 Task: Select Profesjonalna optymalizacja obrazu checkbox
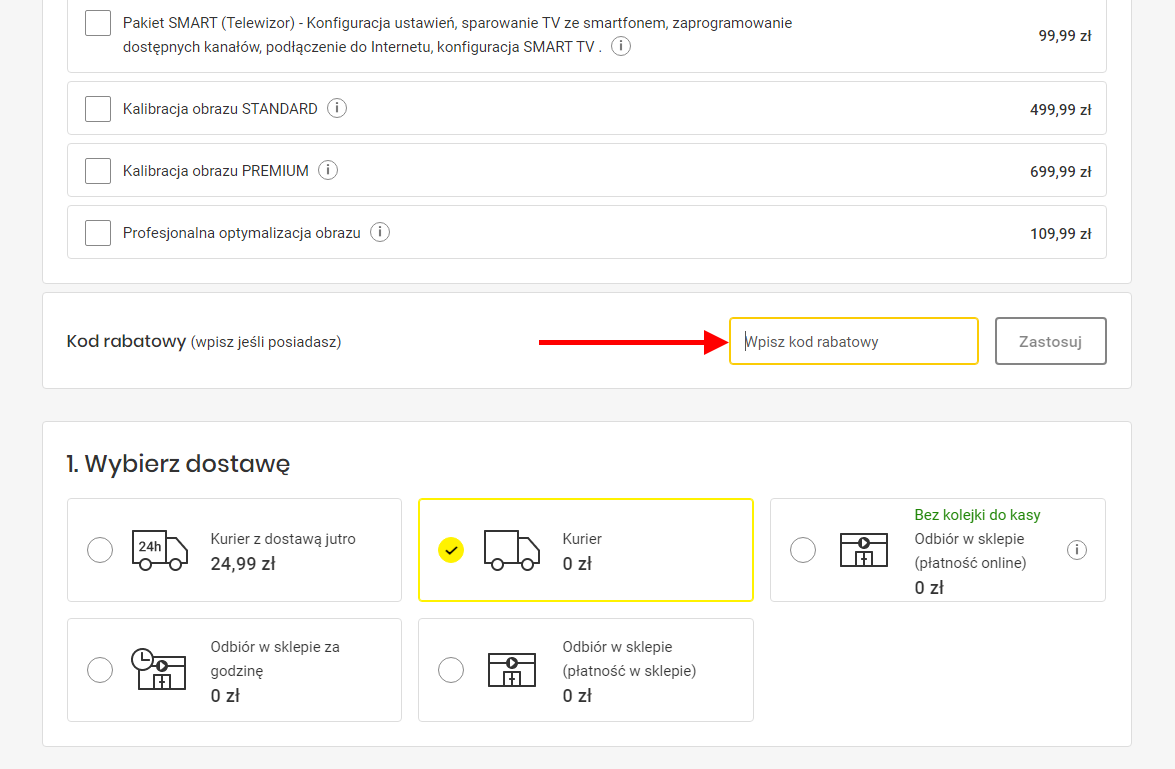(98, 233)
